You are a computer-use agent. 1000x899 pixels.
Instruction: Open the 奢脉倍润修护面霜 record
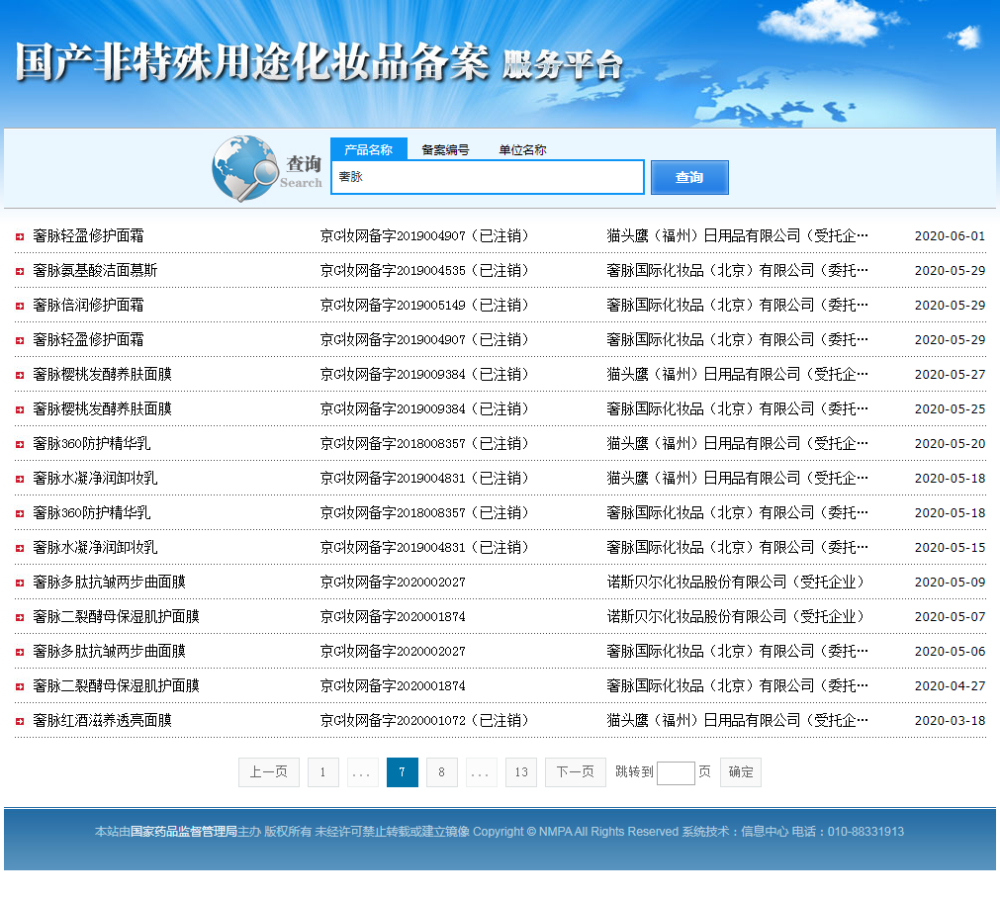tap(88, 305)
